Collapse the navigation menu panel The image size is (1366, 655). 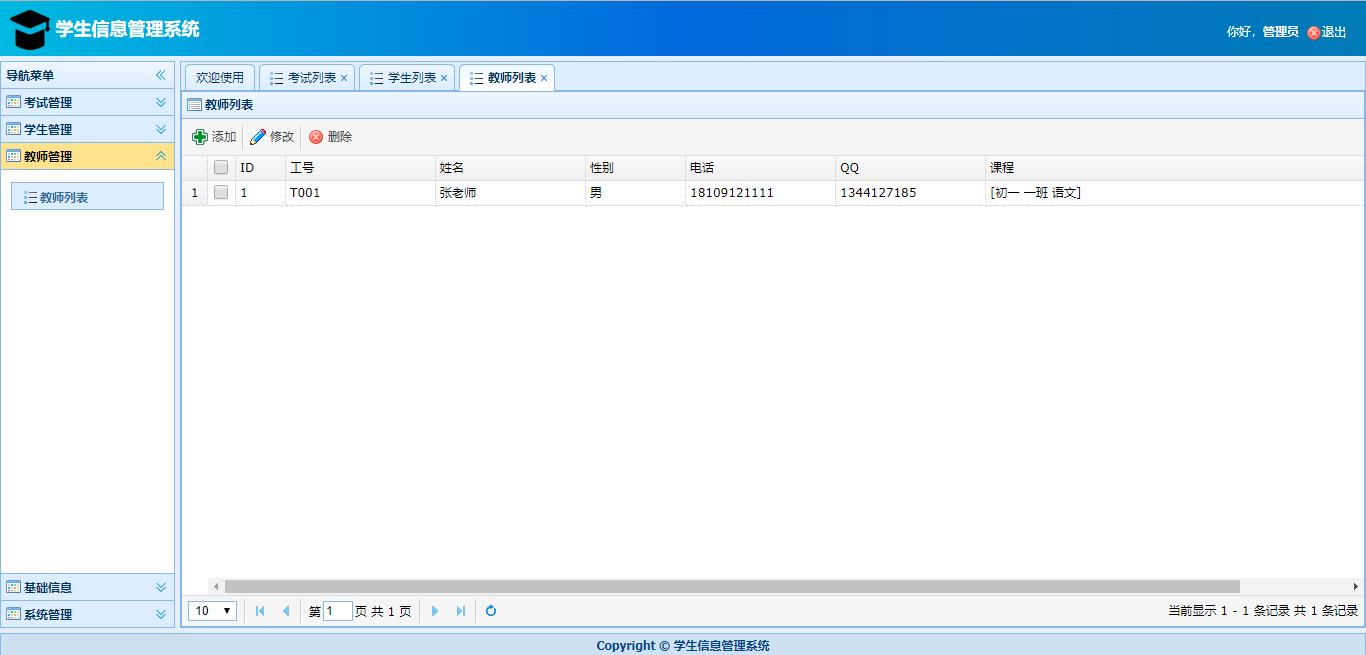160,75
